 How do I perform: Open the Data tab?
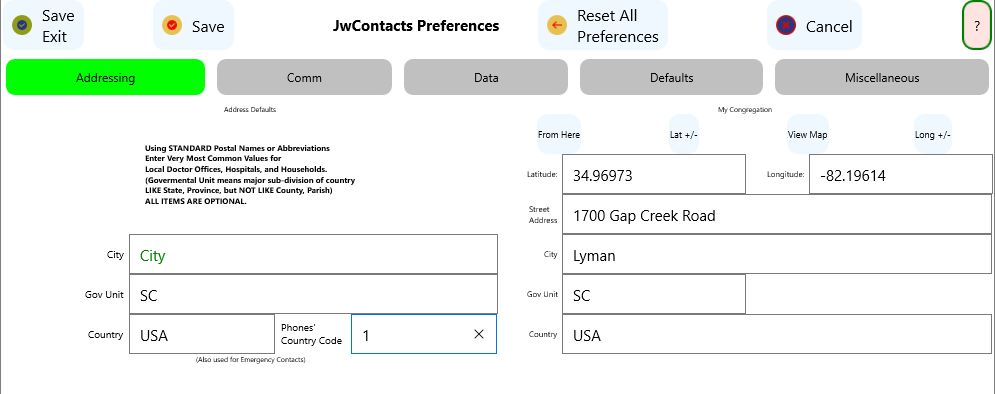coord(485,77)
